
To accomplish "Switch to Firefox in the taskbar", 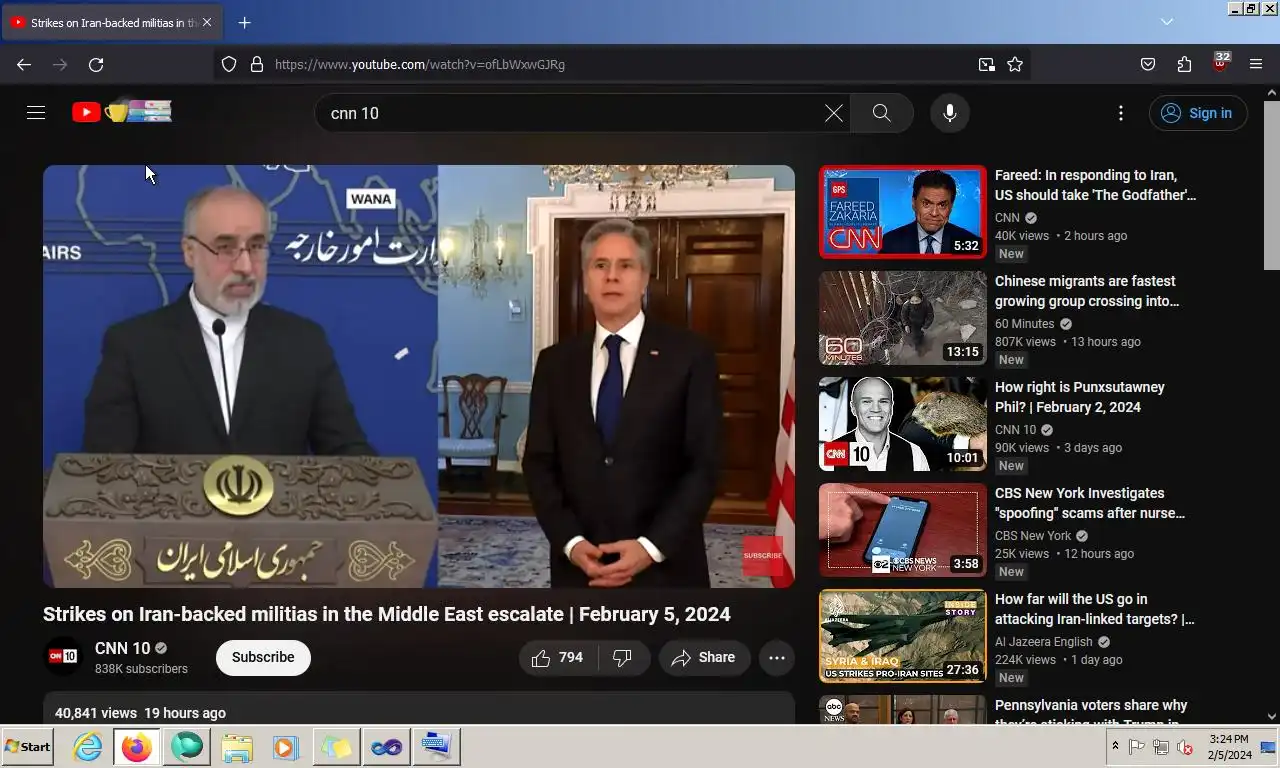I will tap(137, 747).
